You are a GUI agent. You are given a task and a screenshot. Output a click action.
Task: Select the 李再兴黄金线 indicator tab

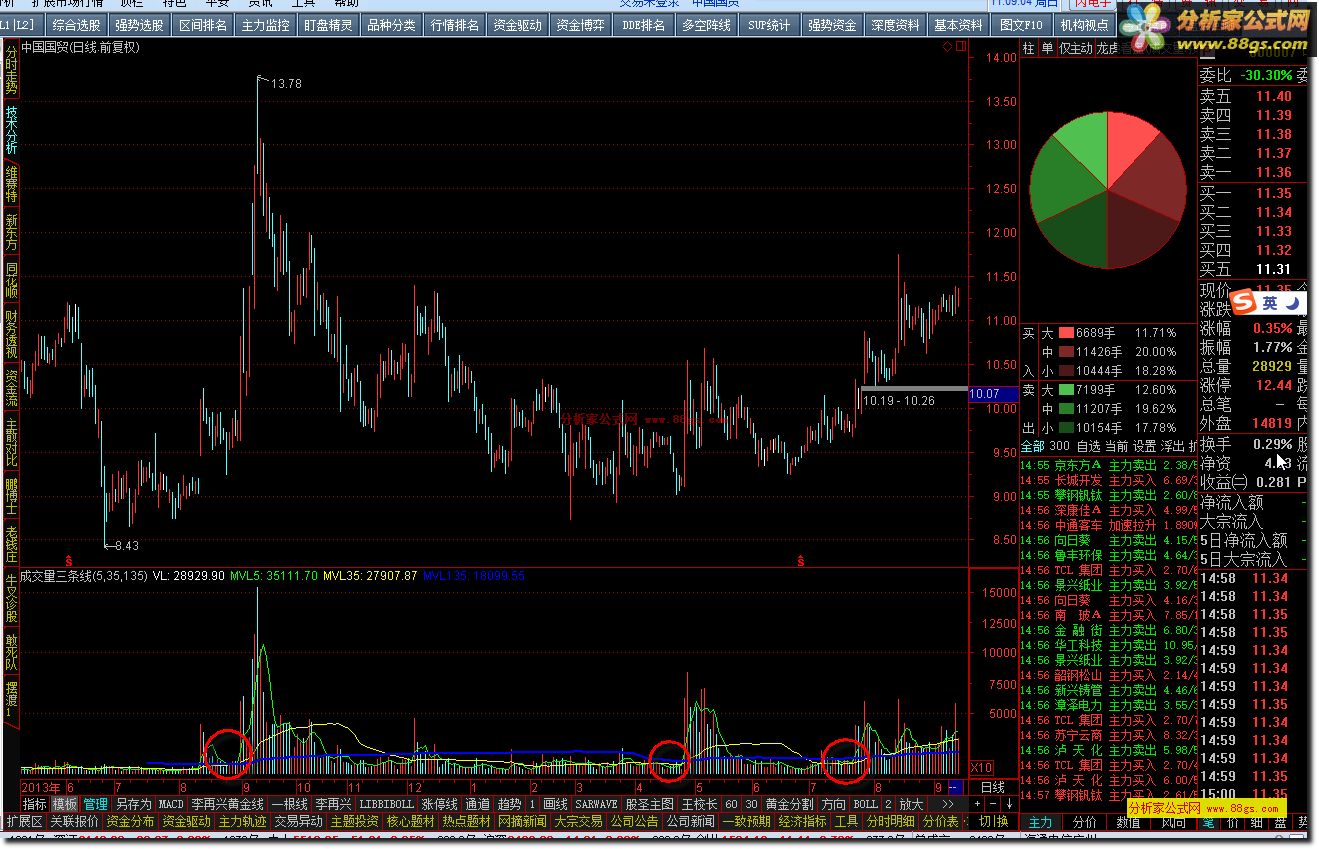pos(228,804)
